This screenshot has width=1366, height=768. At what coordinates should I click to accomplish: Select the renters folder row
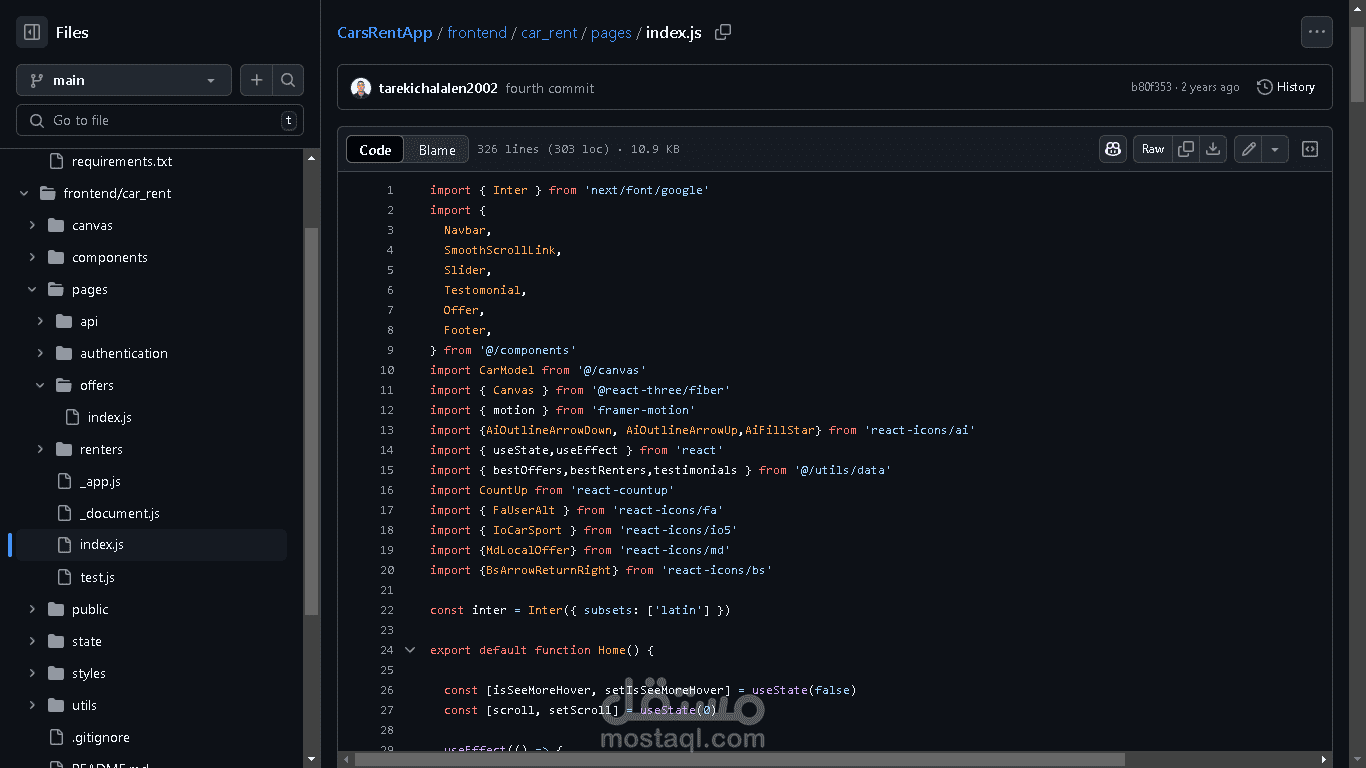coord(152,449)
